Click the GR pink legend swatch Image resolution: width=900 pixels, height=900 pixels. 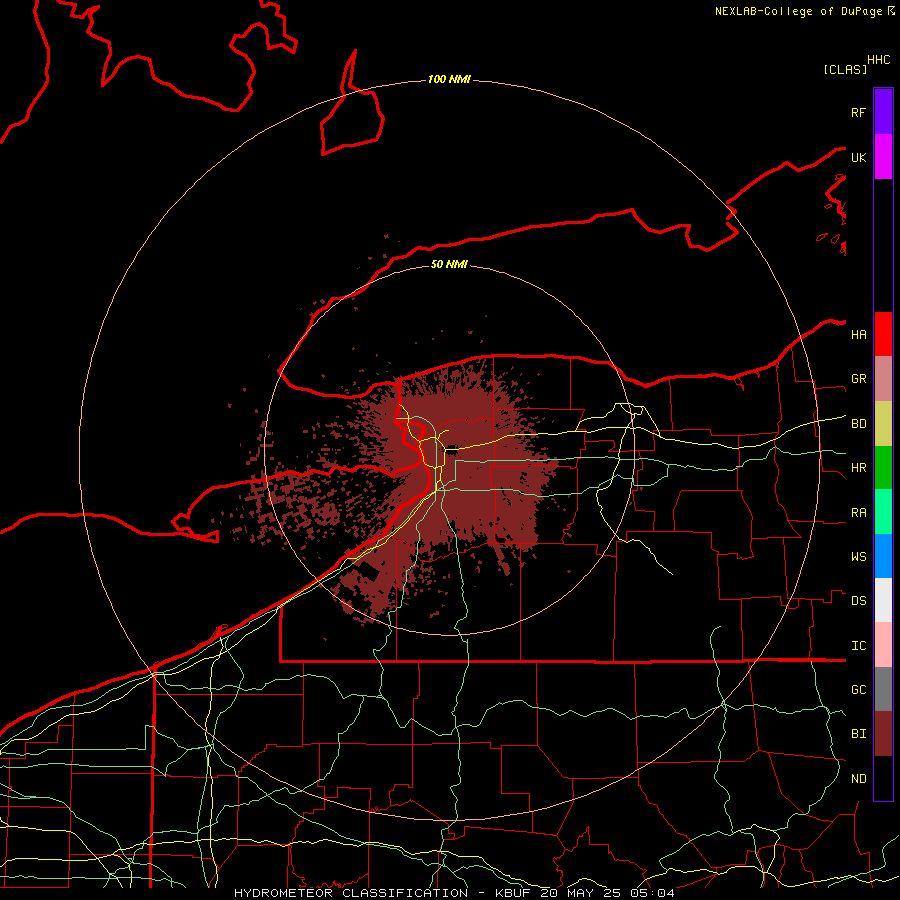pyautogui.click(x=883, y=379)
